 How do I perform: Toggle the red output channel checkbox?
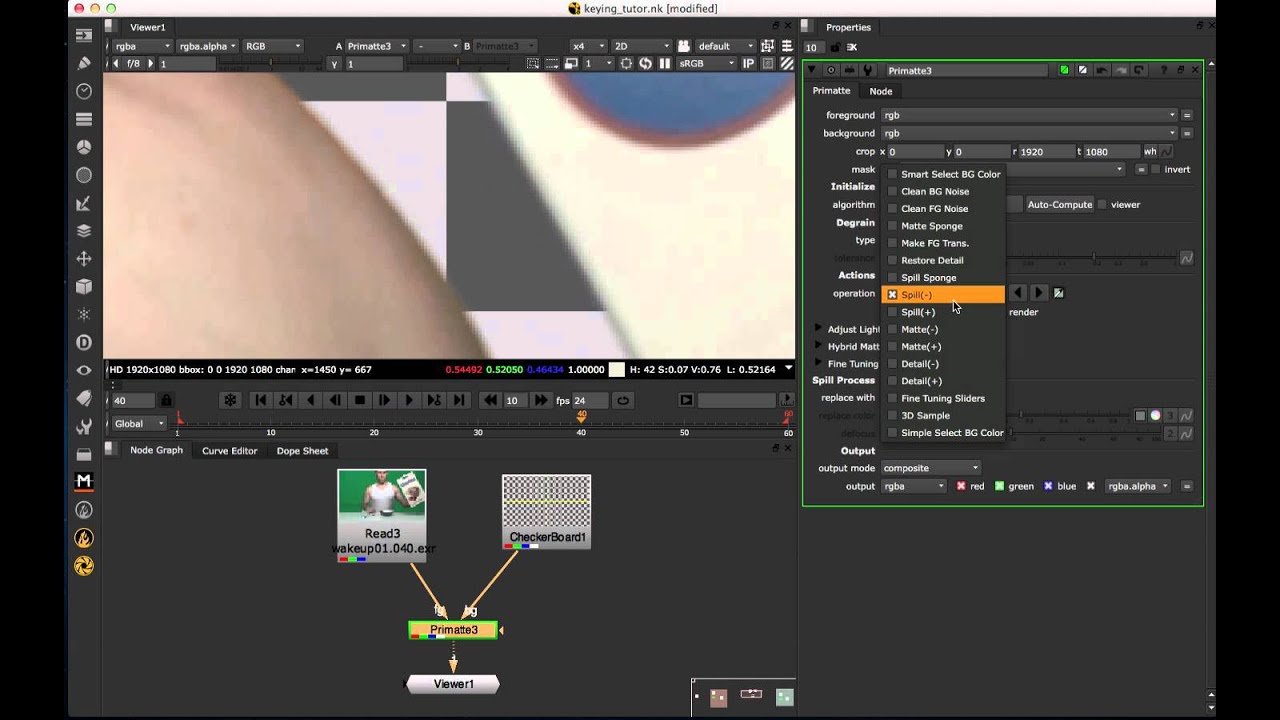tap(961, 486)
